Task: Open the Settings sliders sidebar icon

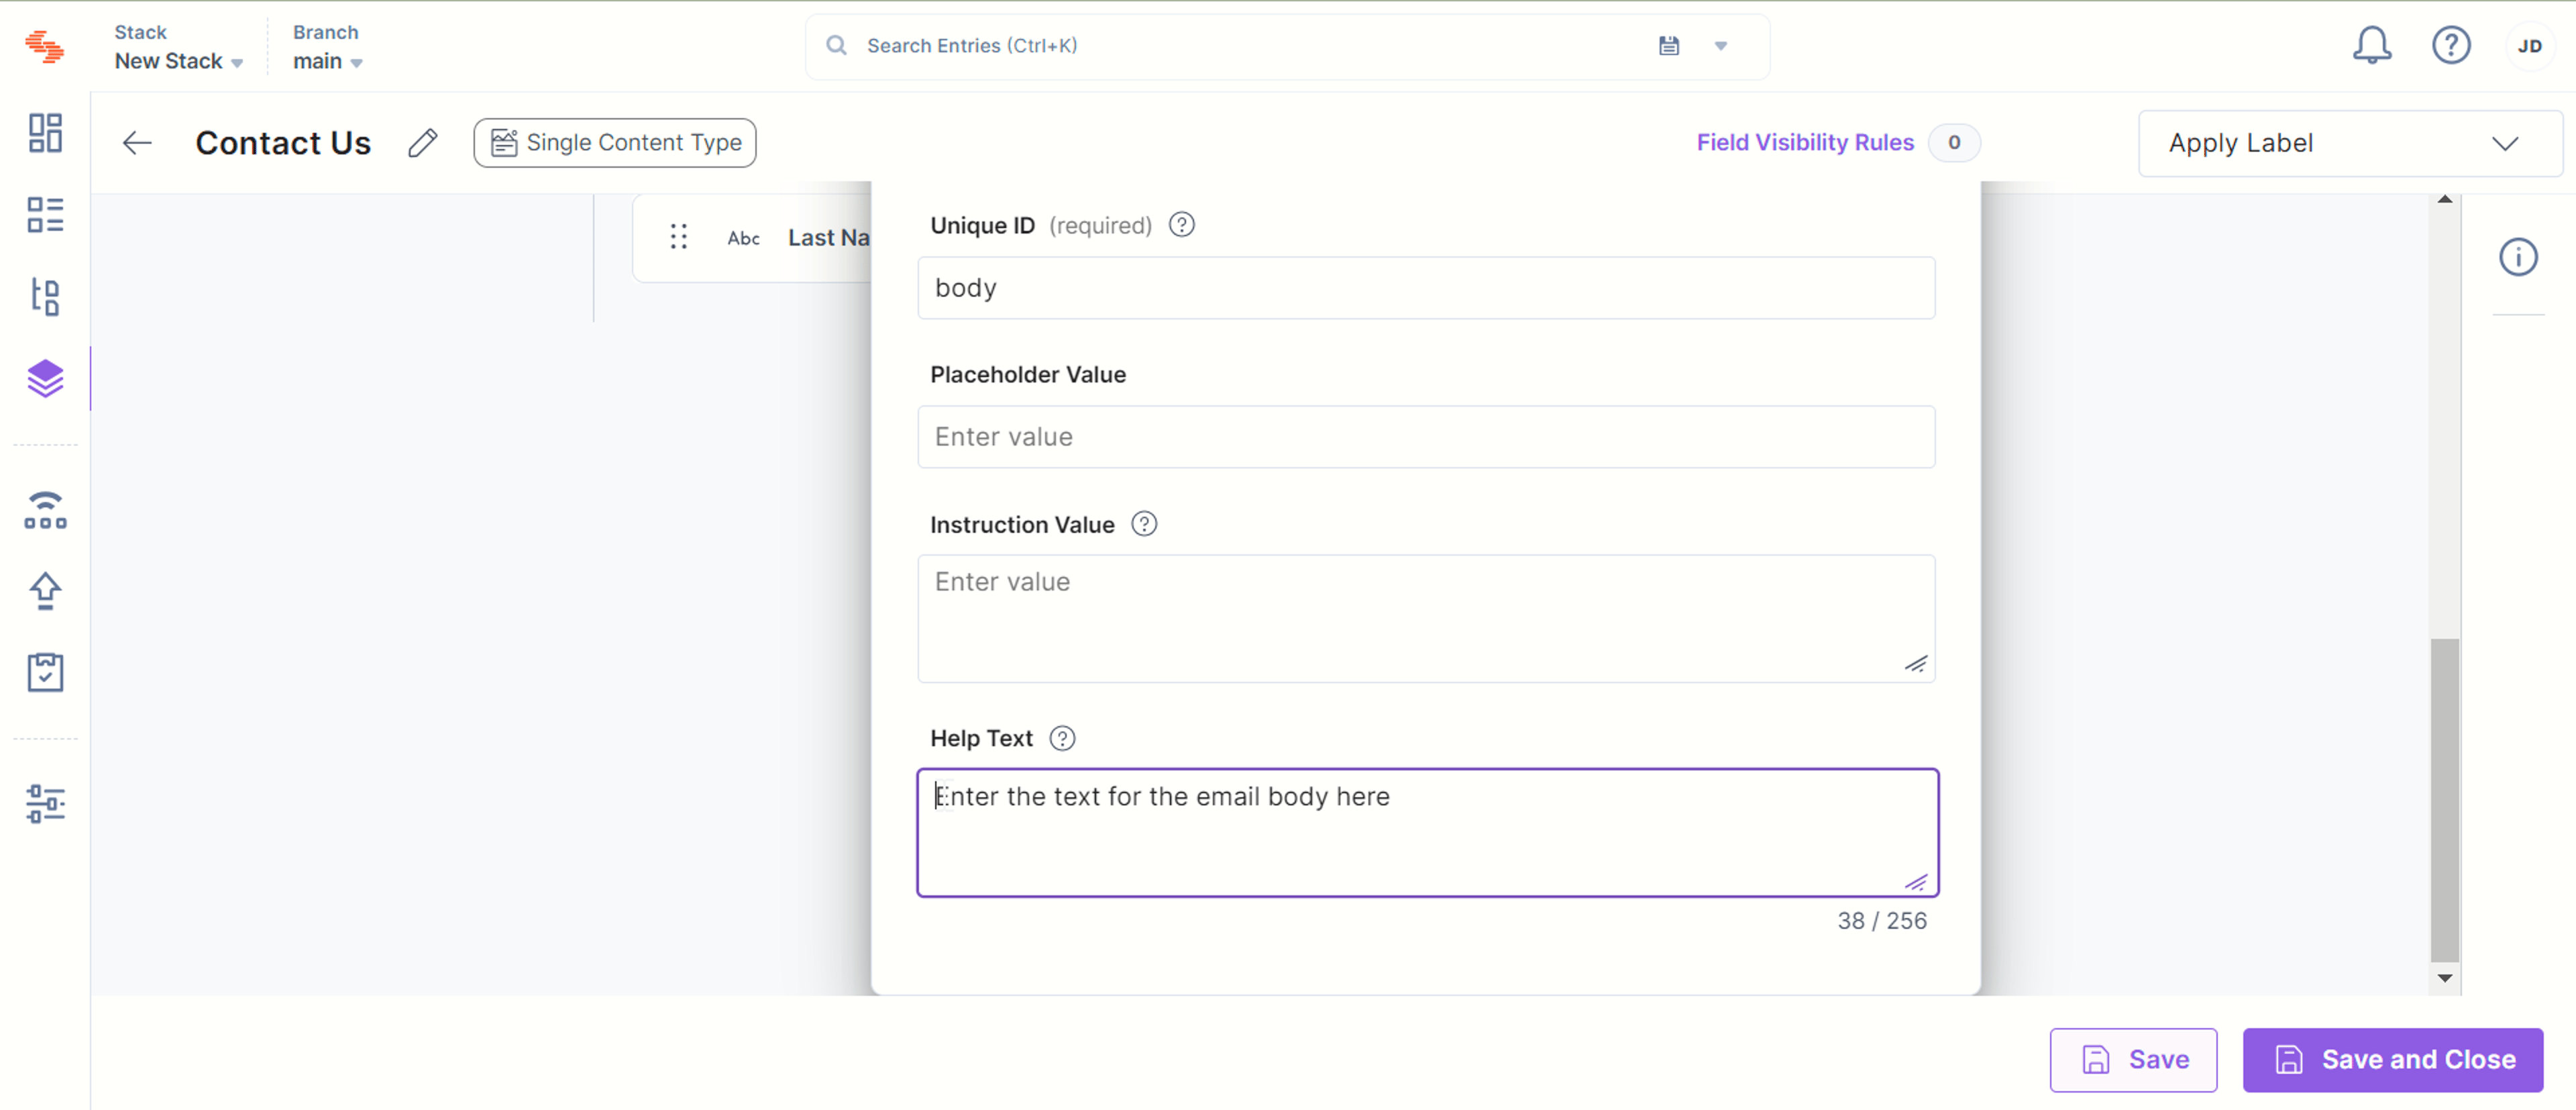Action: pos(45,803)
